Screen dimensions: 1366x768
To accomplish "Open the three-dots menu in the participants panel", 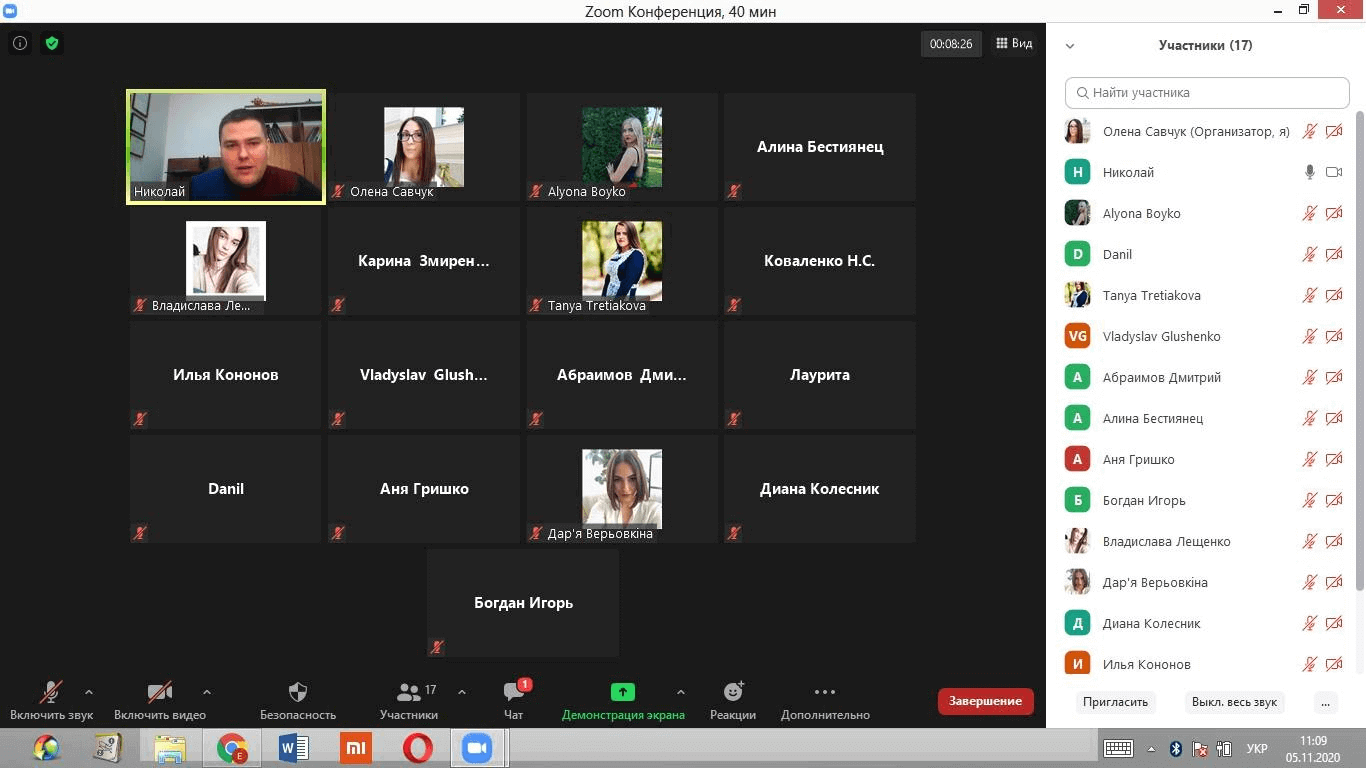I will click(1325, 702).
